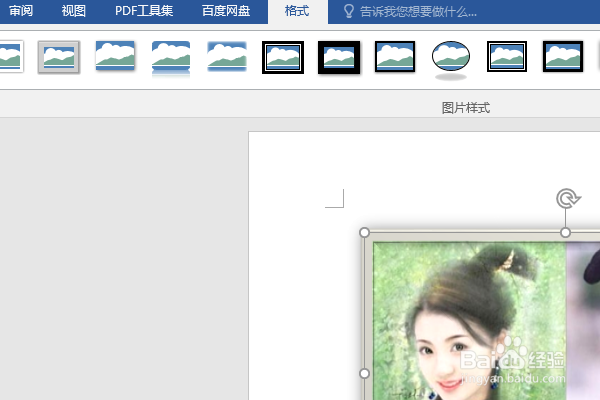Select the 格式 tab
Screen dimensions: 600x400
point(297,11)
